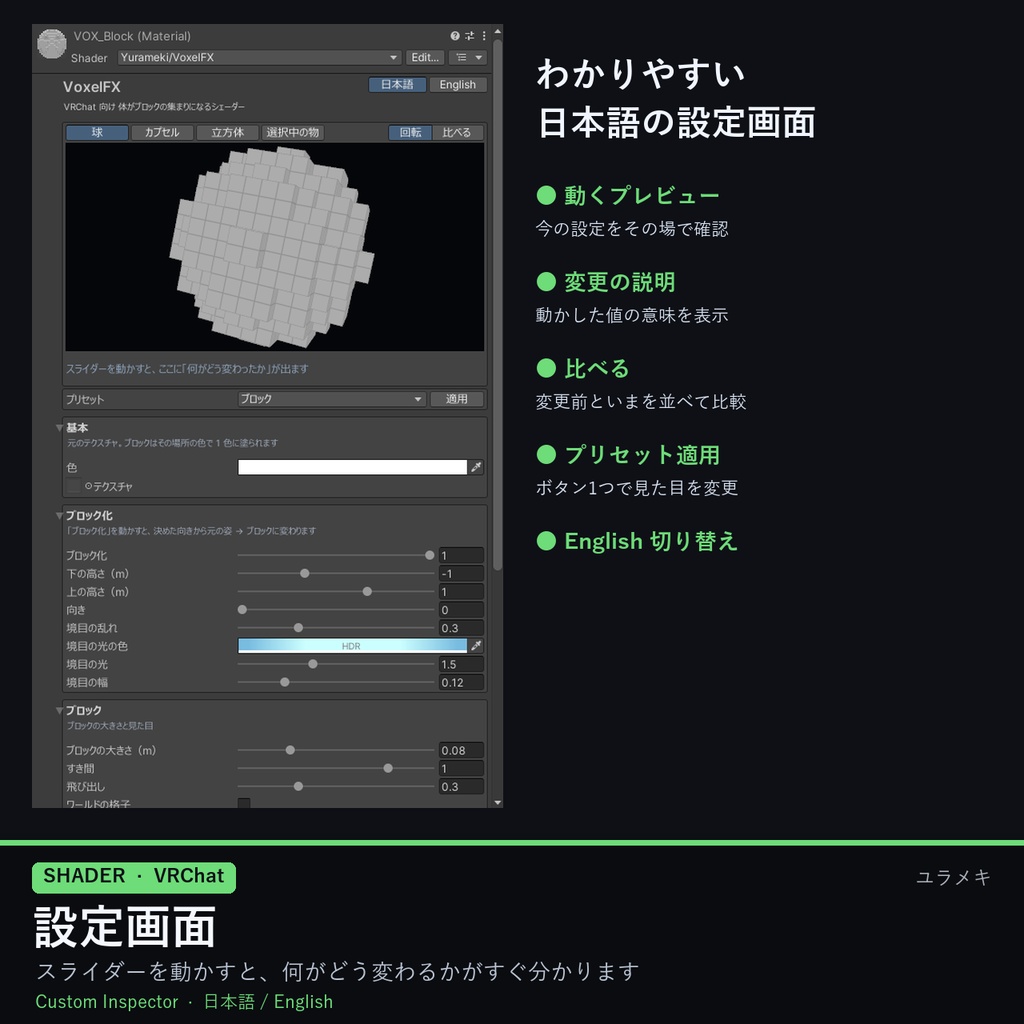Adjust the ブロックの大きさ (m) slider

tap(336, 750)
